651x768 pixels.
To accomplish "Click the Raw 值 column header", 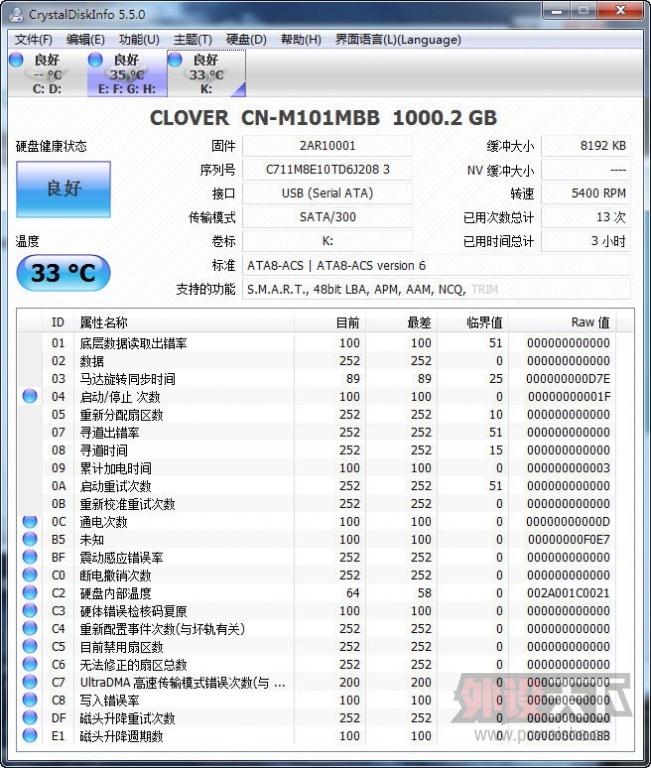I will click(x=562, y=322).
